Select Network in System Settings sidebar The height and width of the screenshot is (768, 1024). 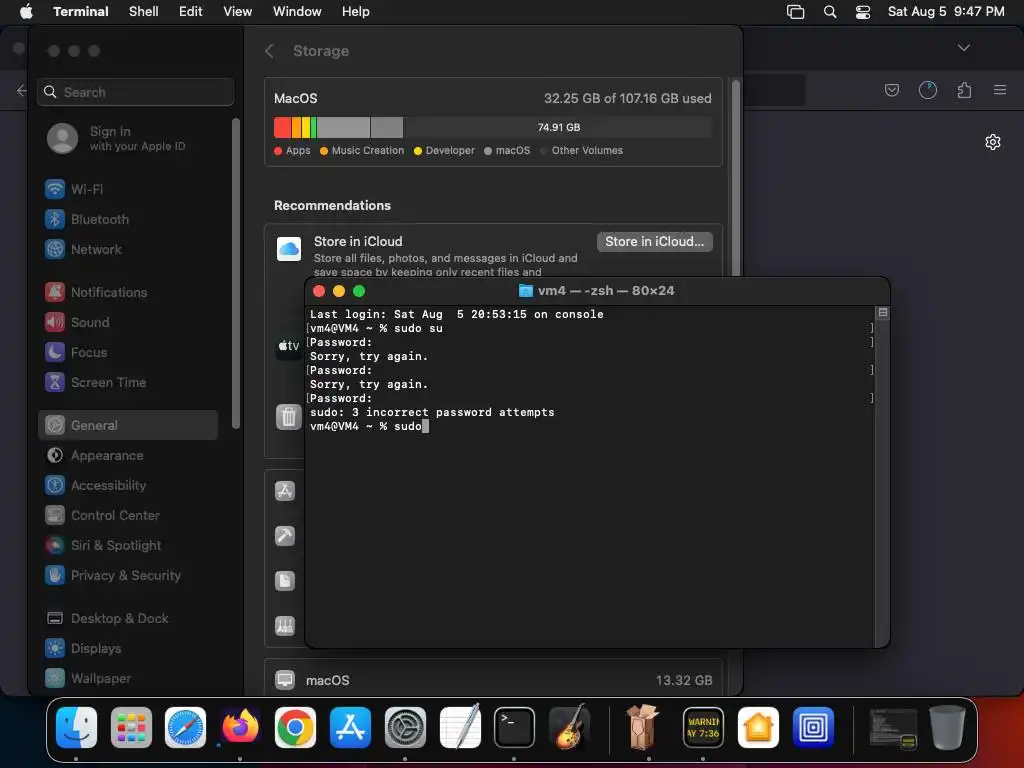[84, 249]
